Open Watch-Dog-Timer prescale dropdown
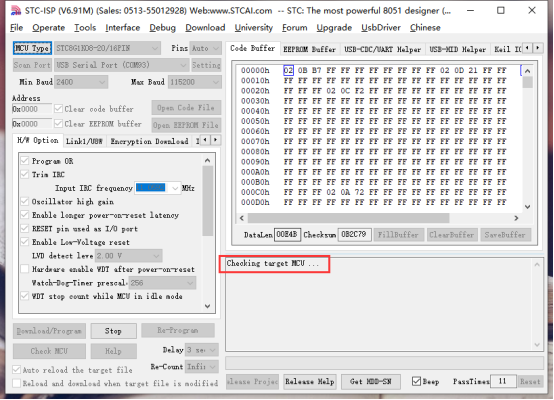 (162, 283)
